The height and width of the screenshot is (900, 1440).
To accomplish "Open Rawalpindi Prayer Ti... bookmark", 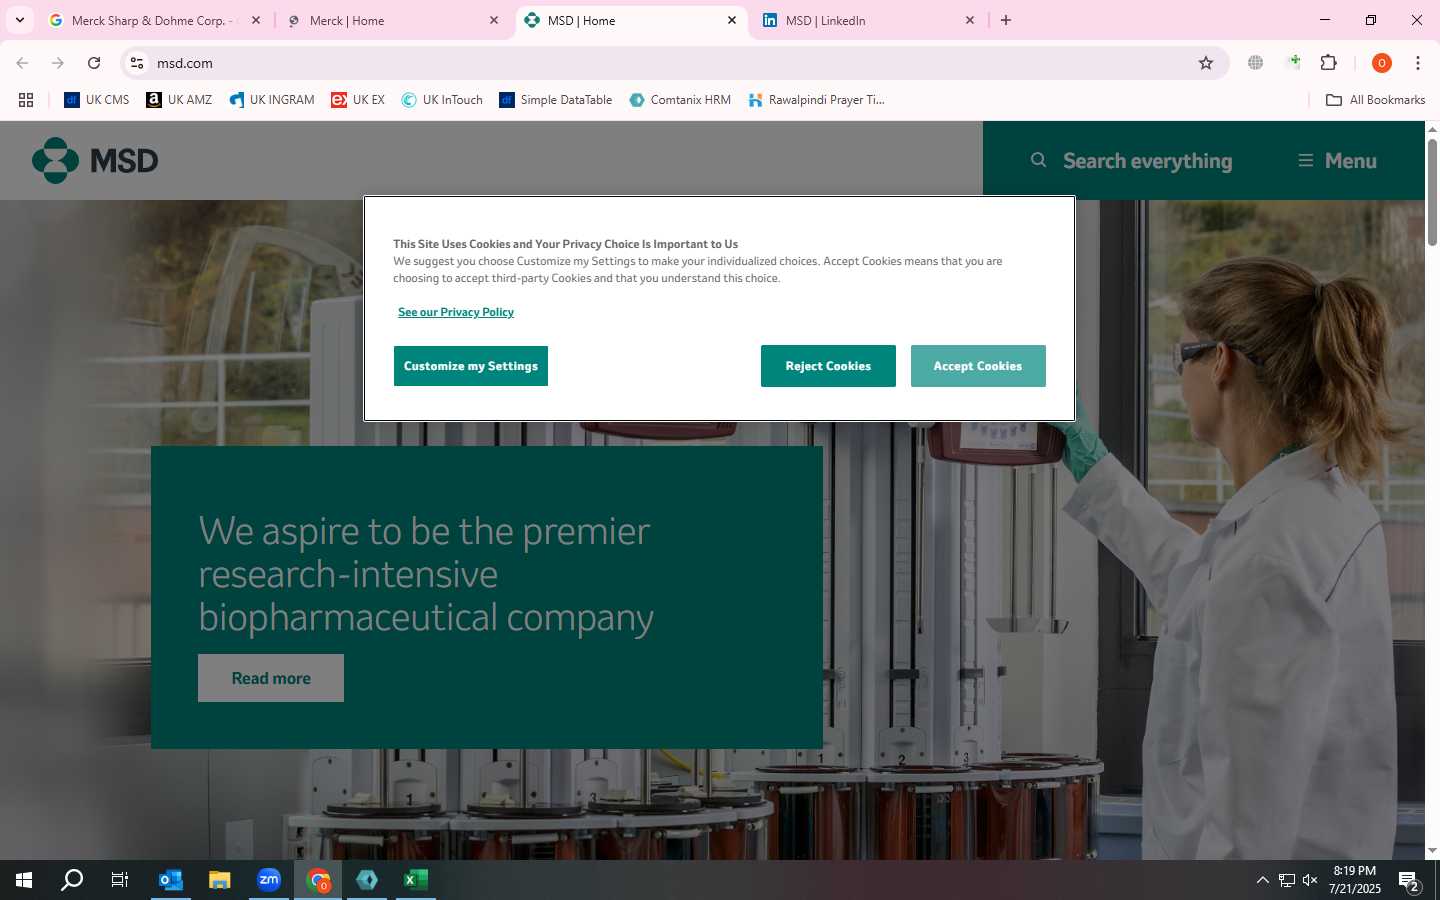I will (816, 100).
